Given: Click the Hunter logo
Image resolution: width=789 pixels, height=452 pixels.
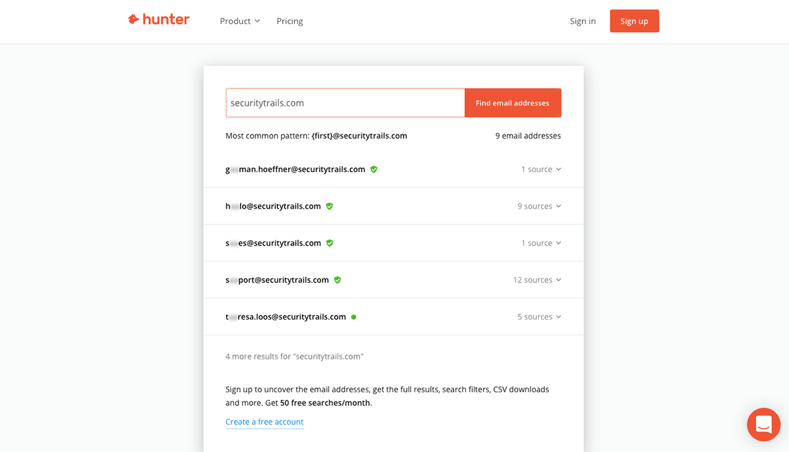Looking at the screenshot, I should 159,20.
